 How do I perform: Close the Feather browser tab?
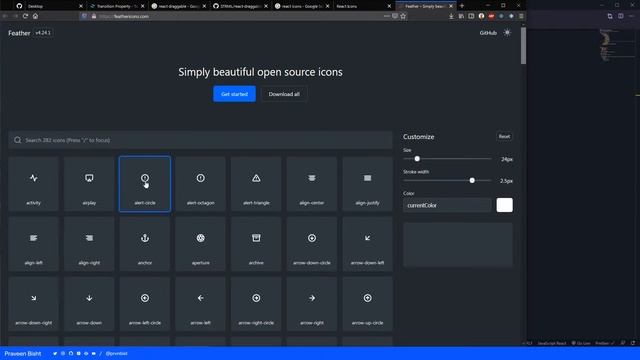pos(451,6)
